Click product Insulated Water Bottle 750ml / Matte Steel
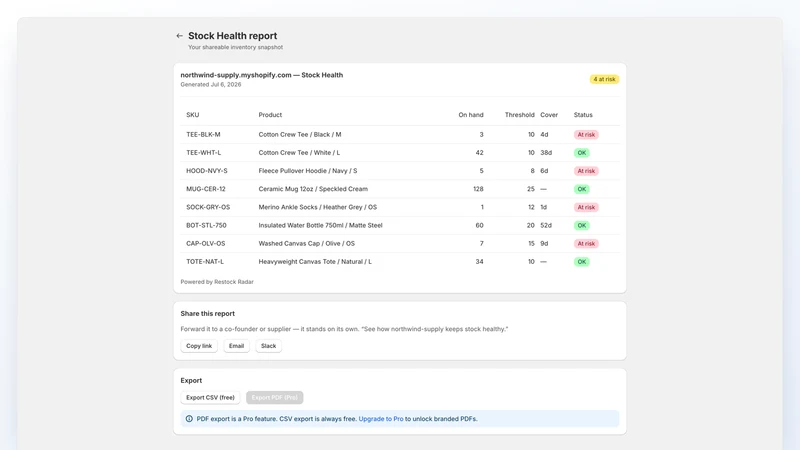This screenshot has width=800, height=450. pyautogui.click(x=320, y=225)
